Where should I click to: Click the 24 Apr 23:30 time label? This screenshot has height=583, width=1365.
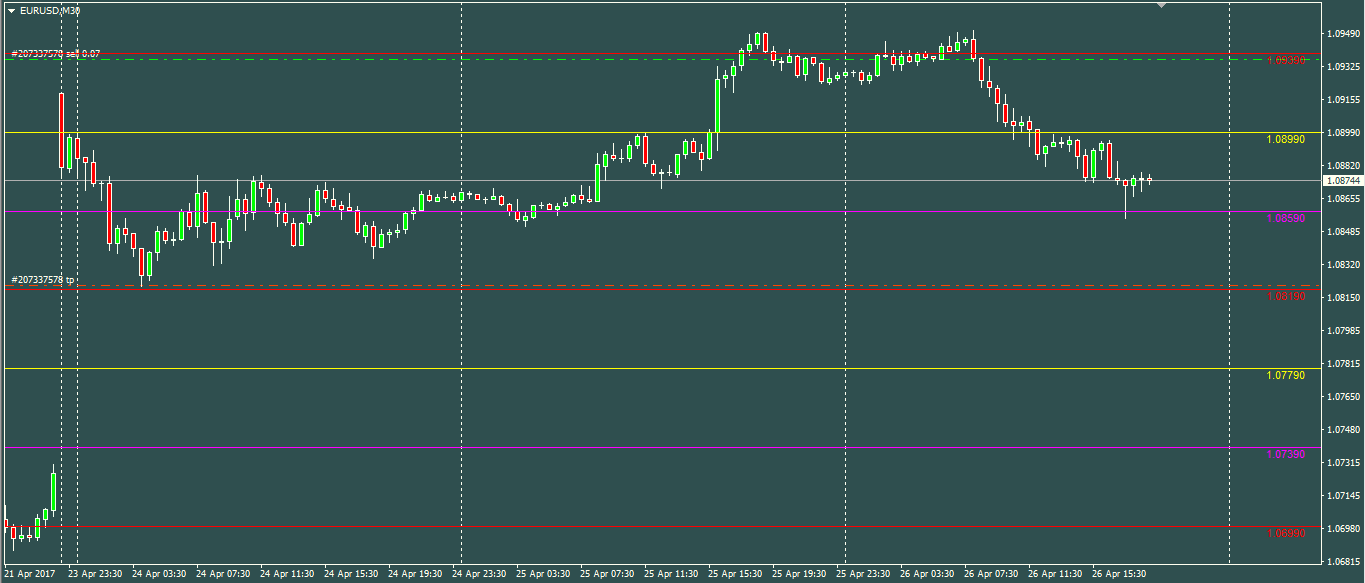click(479, 575)
